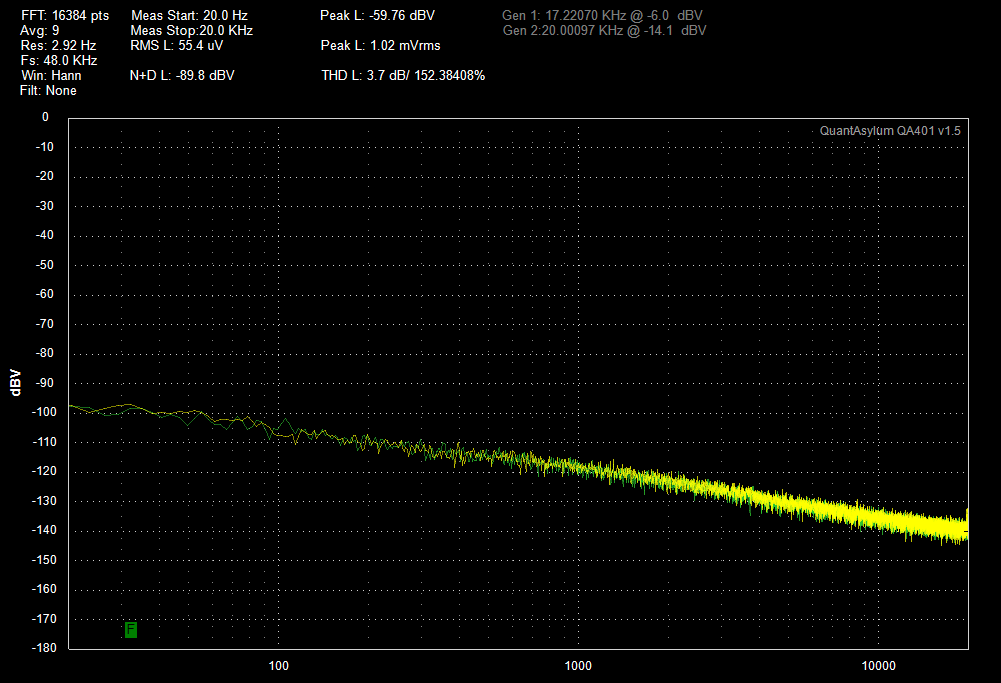Image resolution: width=1001 pixels, height=683 pixels.
Task: Click the 10000 frequency axis label
Action: pos(878,666)
